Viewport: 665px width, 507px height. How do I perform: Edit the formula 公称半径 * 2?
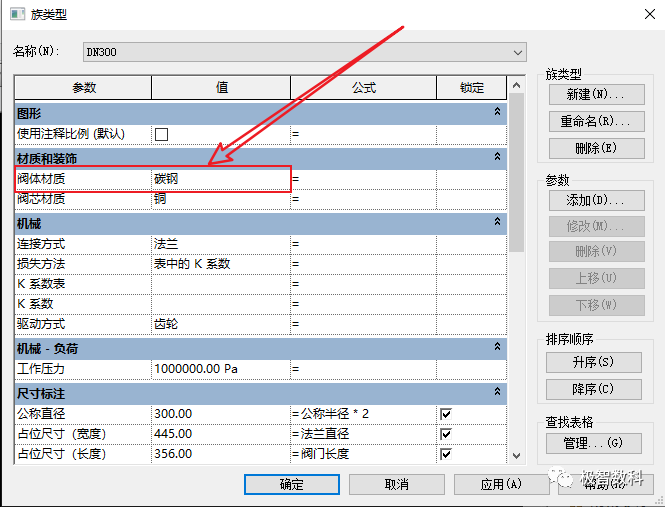pyautogui.click(x=363, y=414)
